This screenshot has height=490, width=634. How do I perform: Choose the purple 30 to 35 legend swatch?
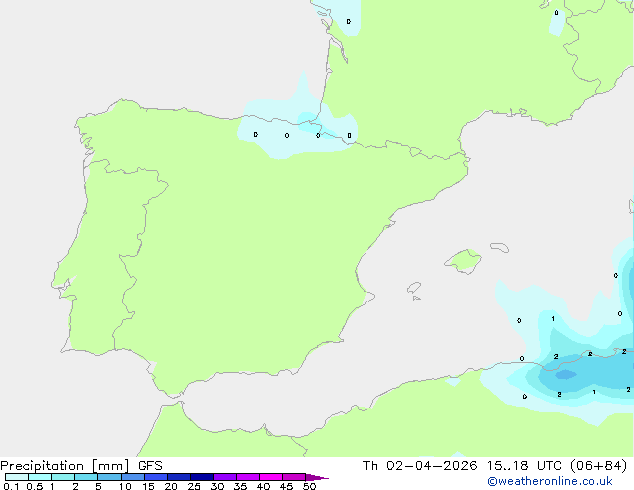click(x=225, y=477)
